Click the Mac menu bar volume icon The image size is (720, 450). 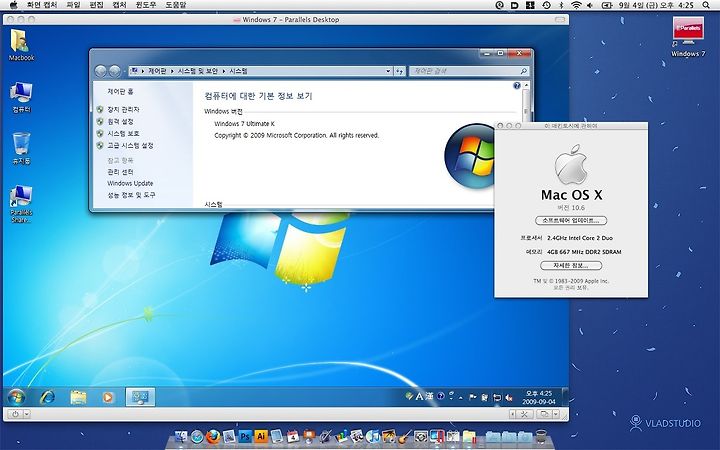pos(590,5)
